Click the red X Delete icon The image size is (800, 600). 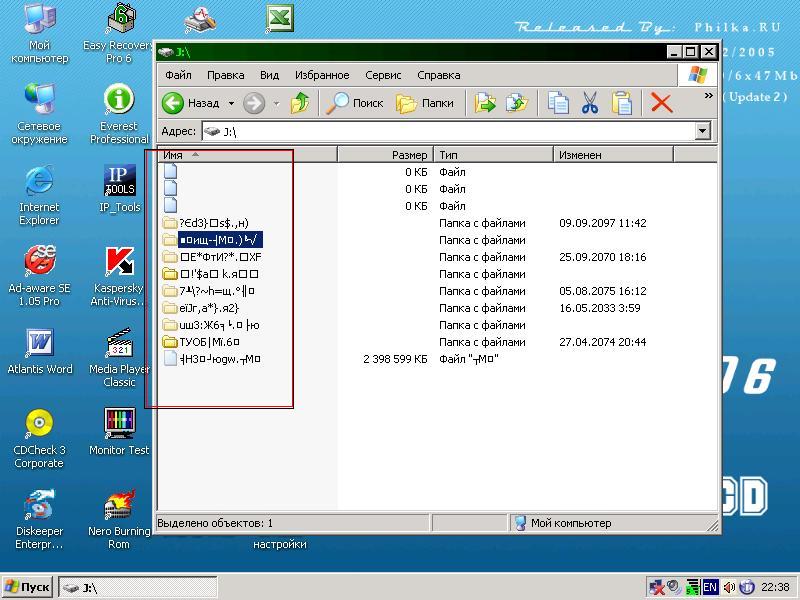click(x=661, y=103)
